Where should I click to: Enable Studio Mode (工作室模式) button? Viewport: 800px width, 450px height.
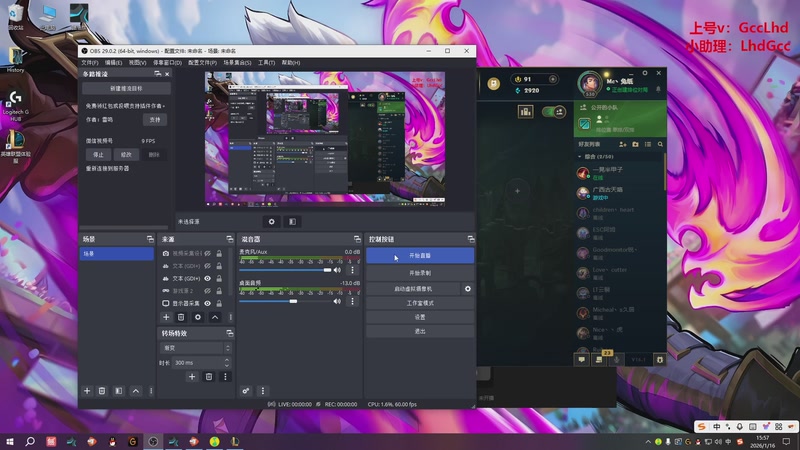tap(419, 303)
